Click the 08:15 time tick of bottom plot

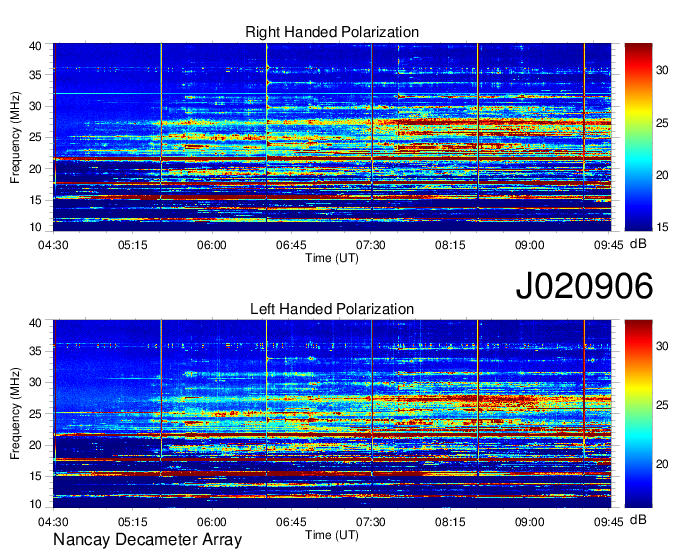450,522
